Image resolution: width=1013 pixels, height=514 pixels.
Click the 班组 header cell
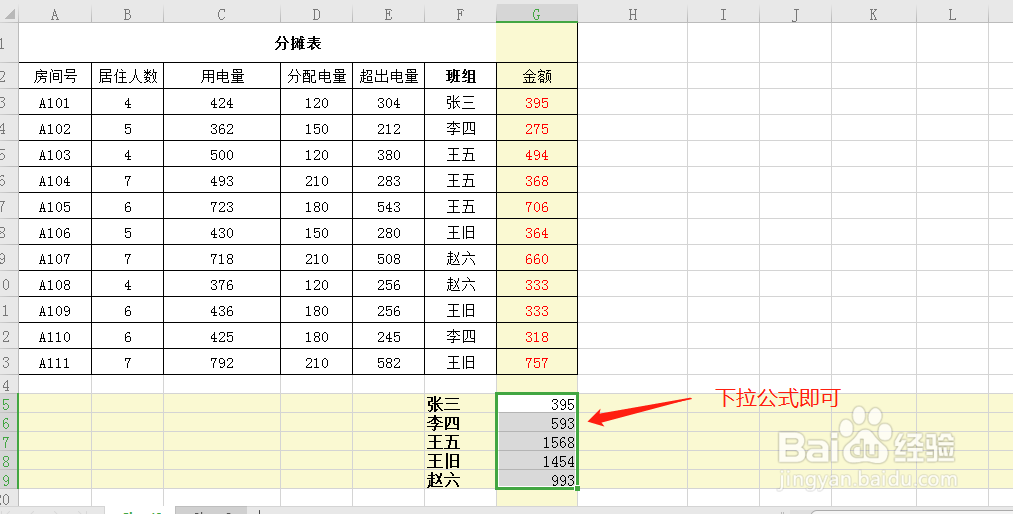click(461, 76)
